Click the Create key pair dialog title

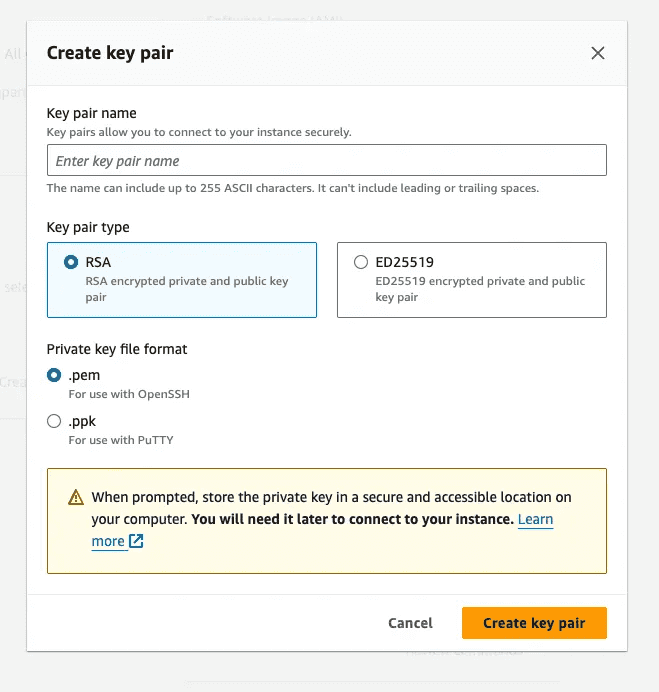110,53
